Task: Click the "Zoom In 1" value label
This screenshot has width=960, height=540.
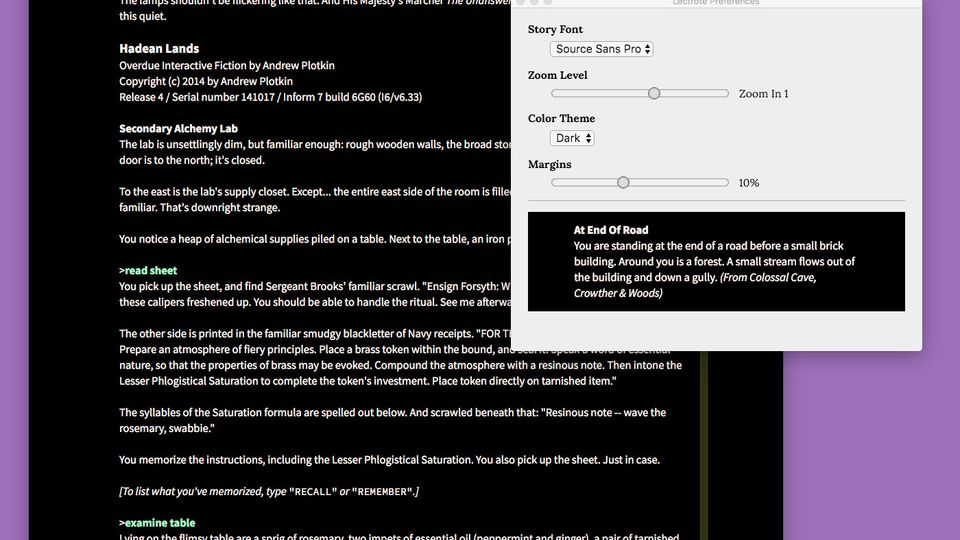Action: tap(763, 94)
